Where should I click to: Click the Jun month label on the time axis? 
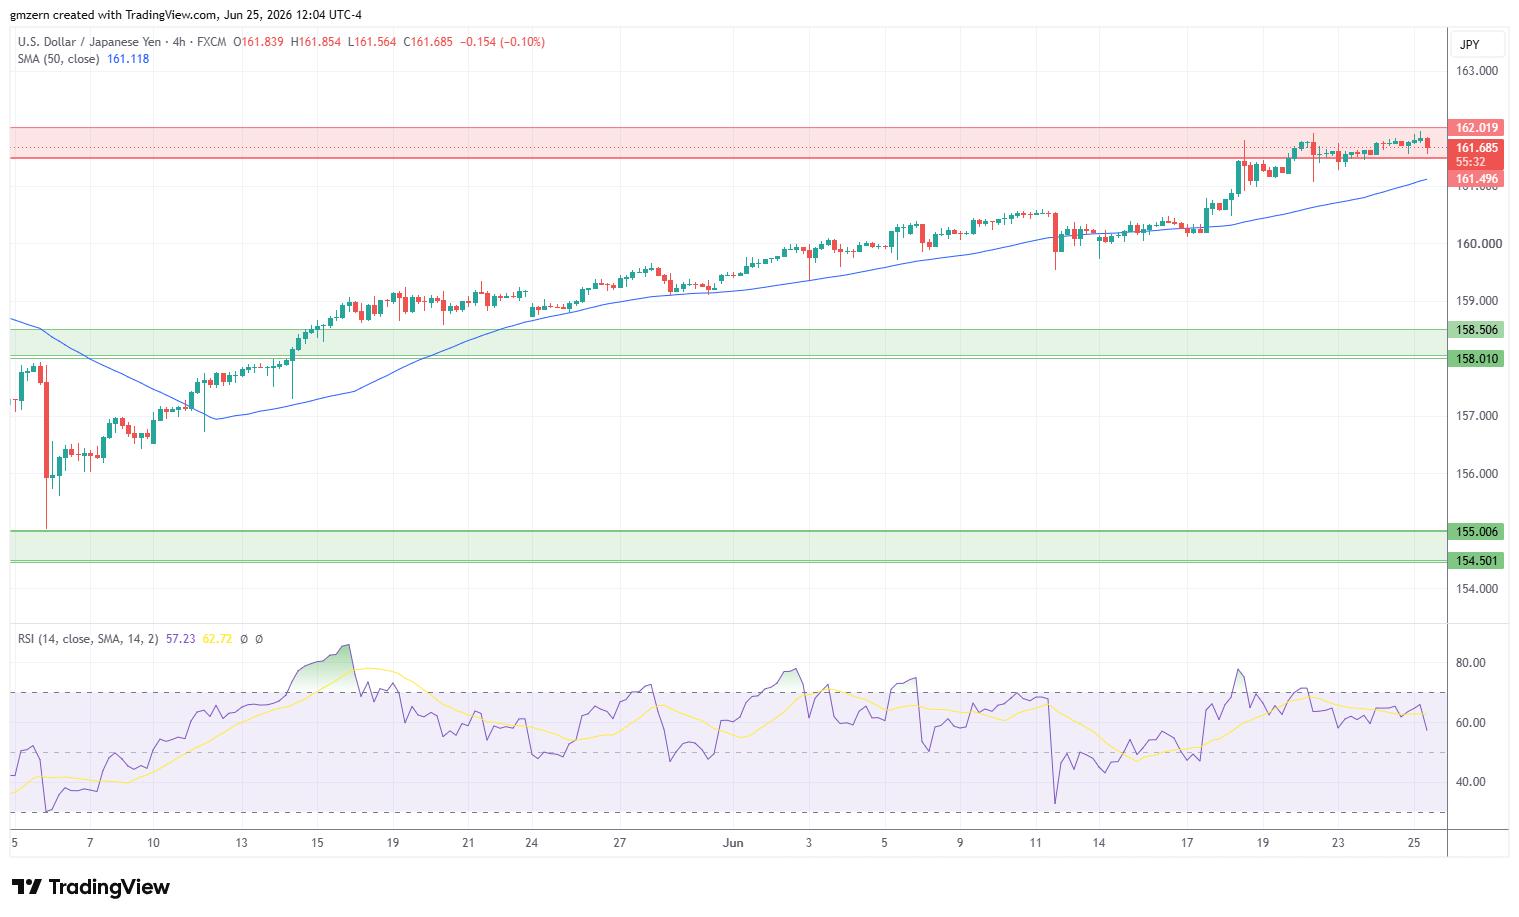coord(734,843)
